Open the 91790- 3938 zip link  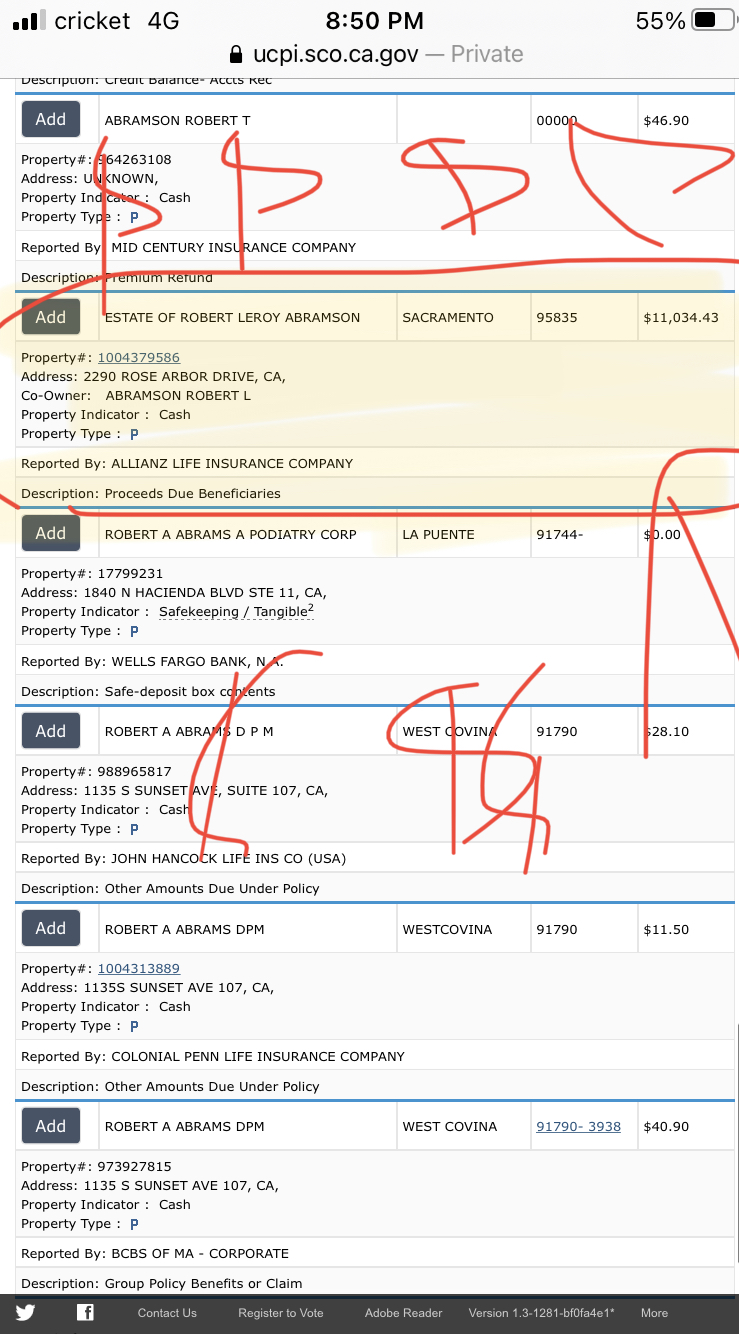pos(578,1126)
